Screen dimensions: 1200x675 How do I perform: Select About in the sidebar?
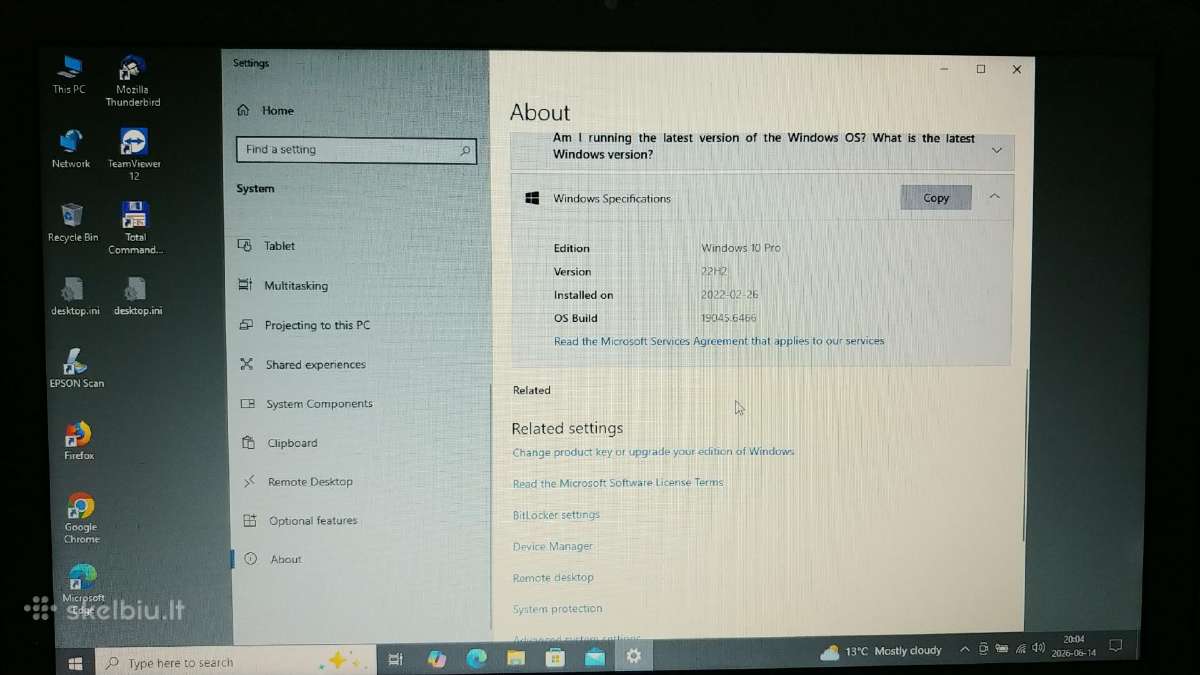273,559
